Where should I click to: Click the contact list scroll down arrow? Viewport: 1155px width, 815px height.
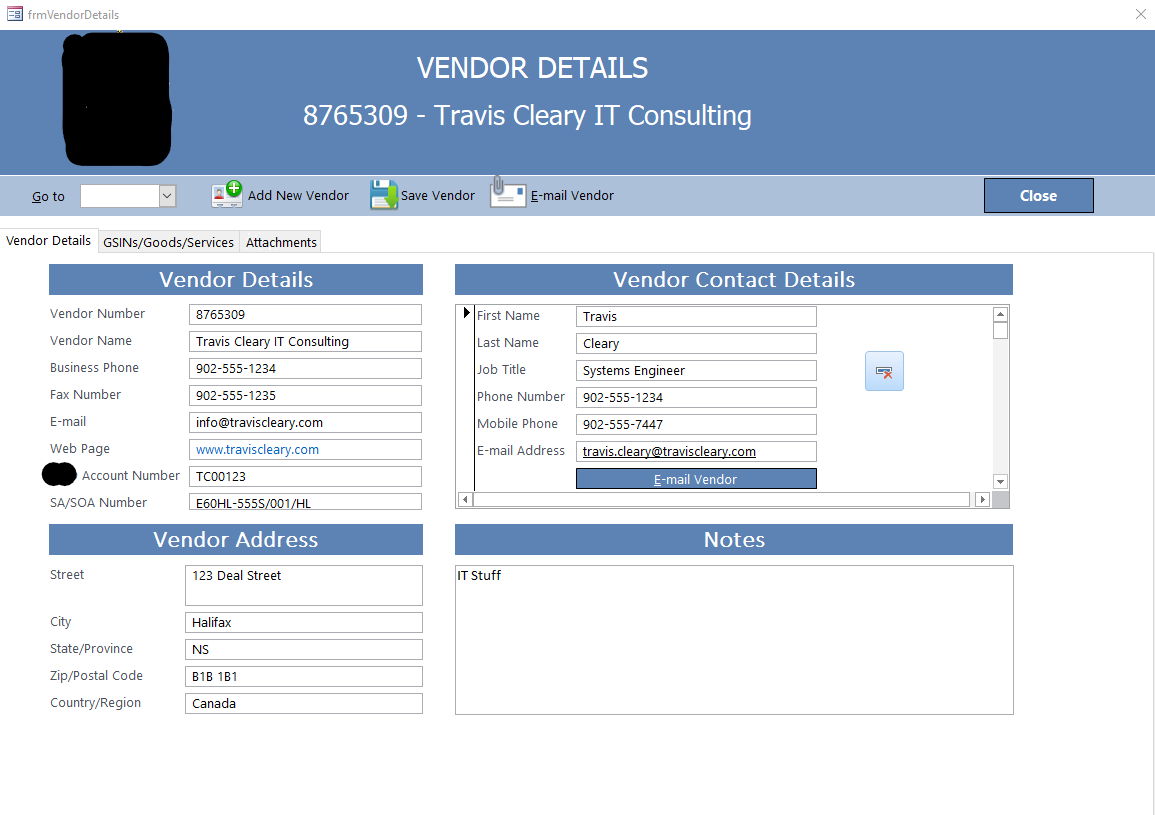[x=1000, y=482]
